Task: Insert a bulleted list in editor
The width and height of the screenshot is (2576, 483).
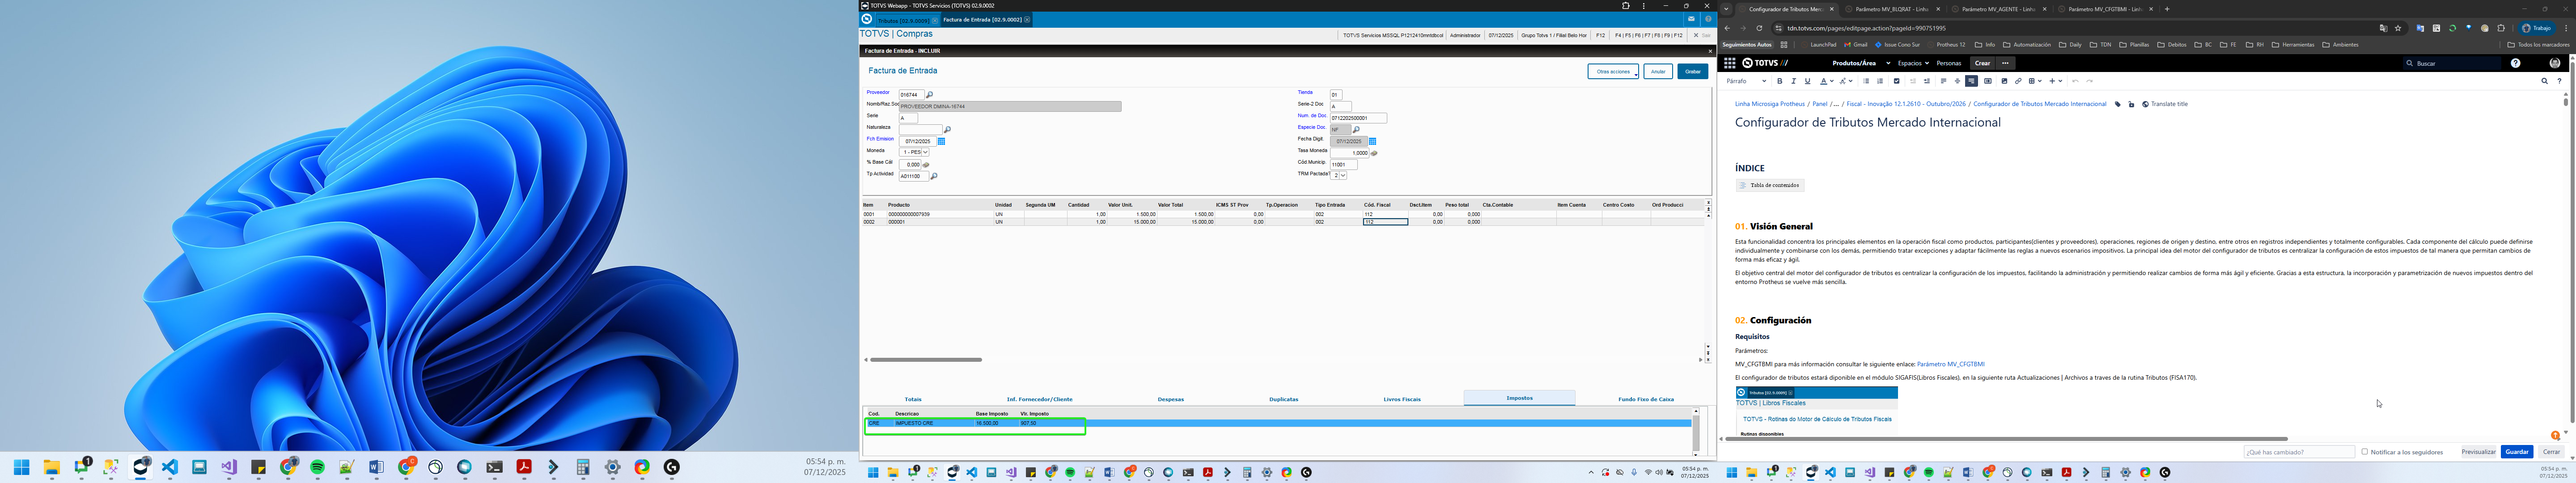Action: 1866,81
